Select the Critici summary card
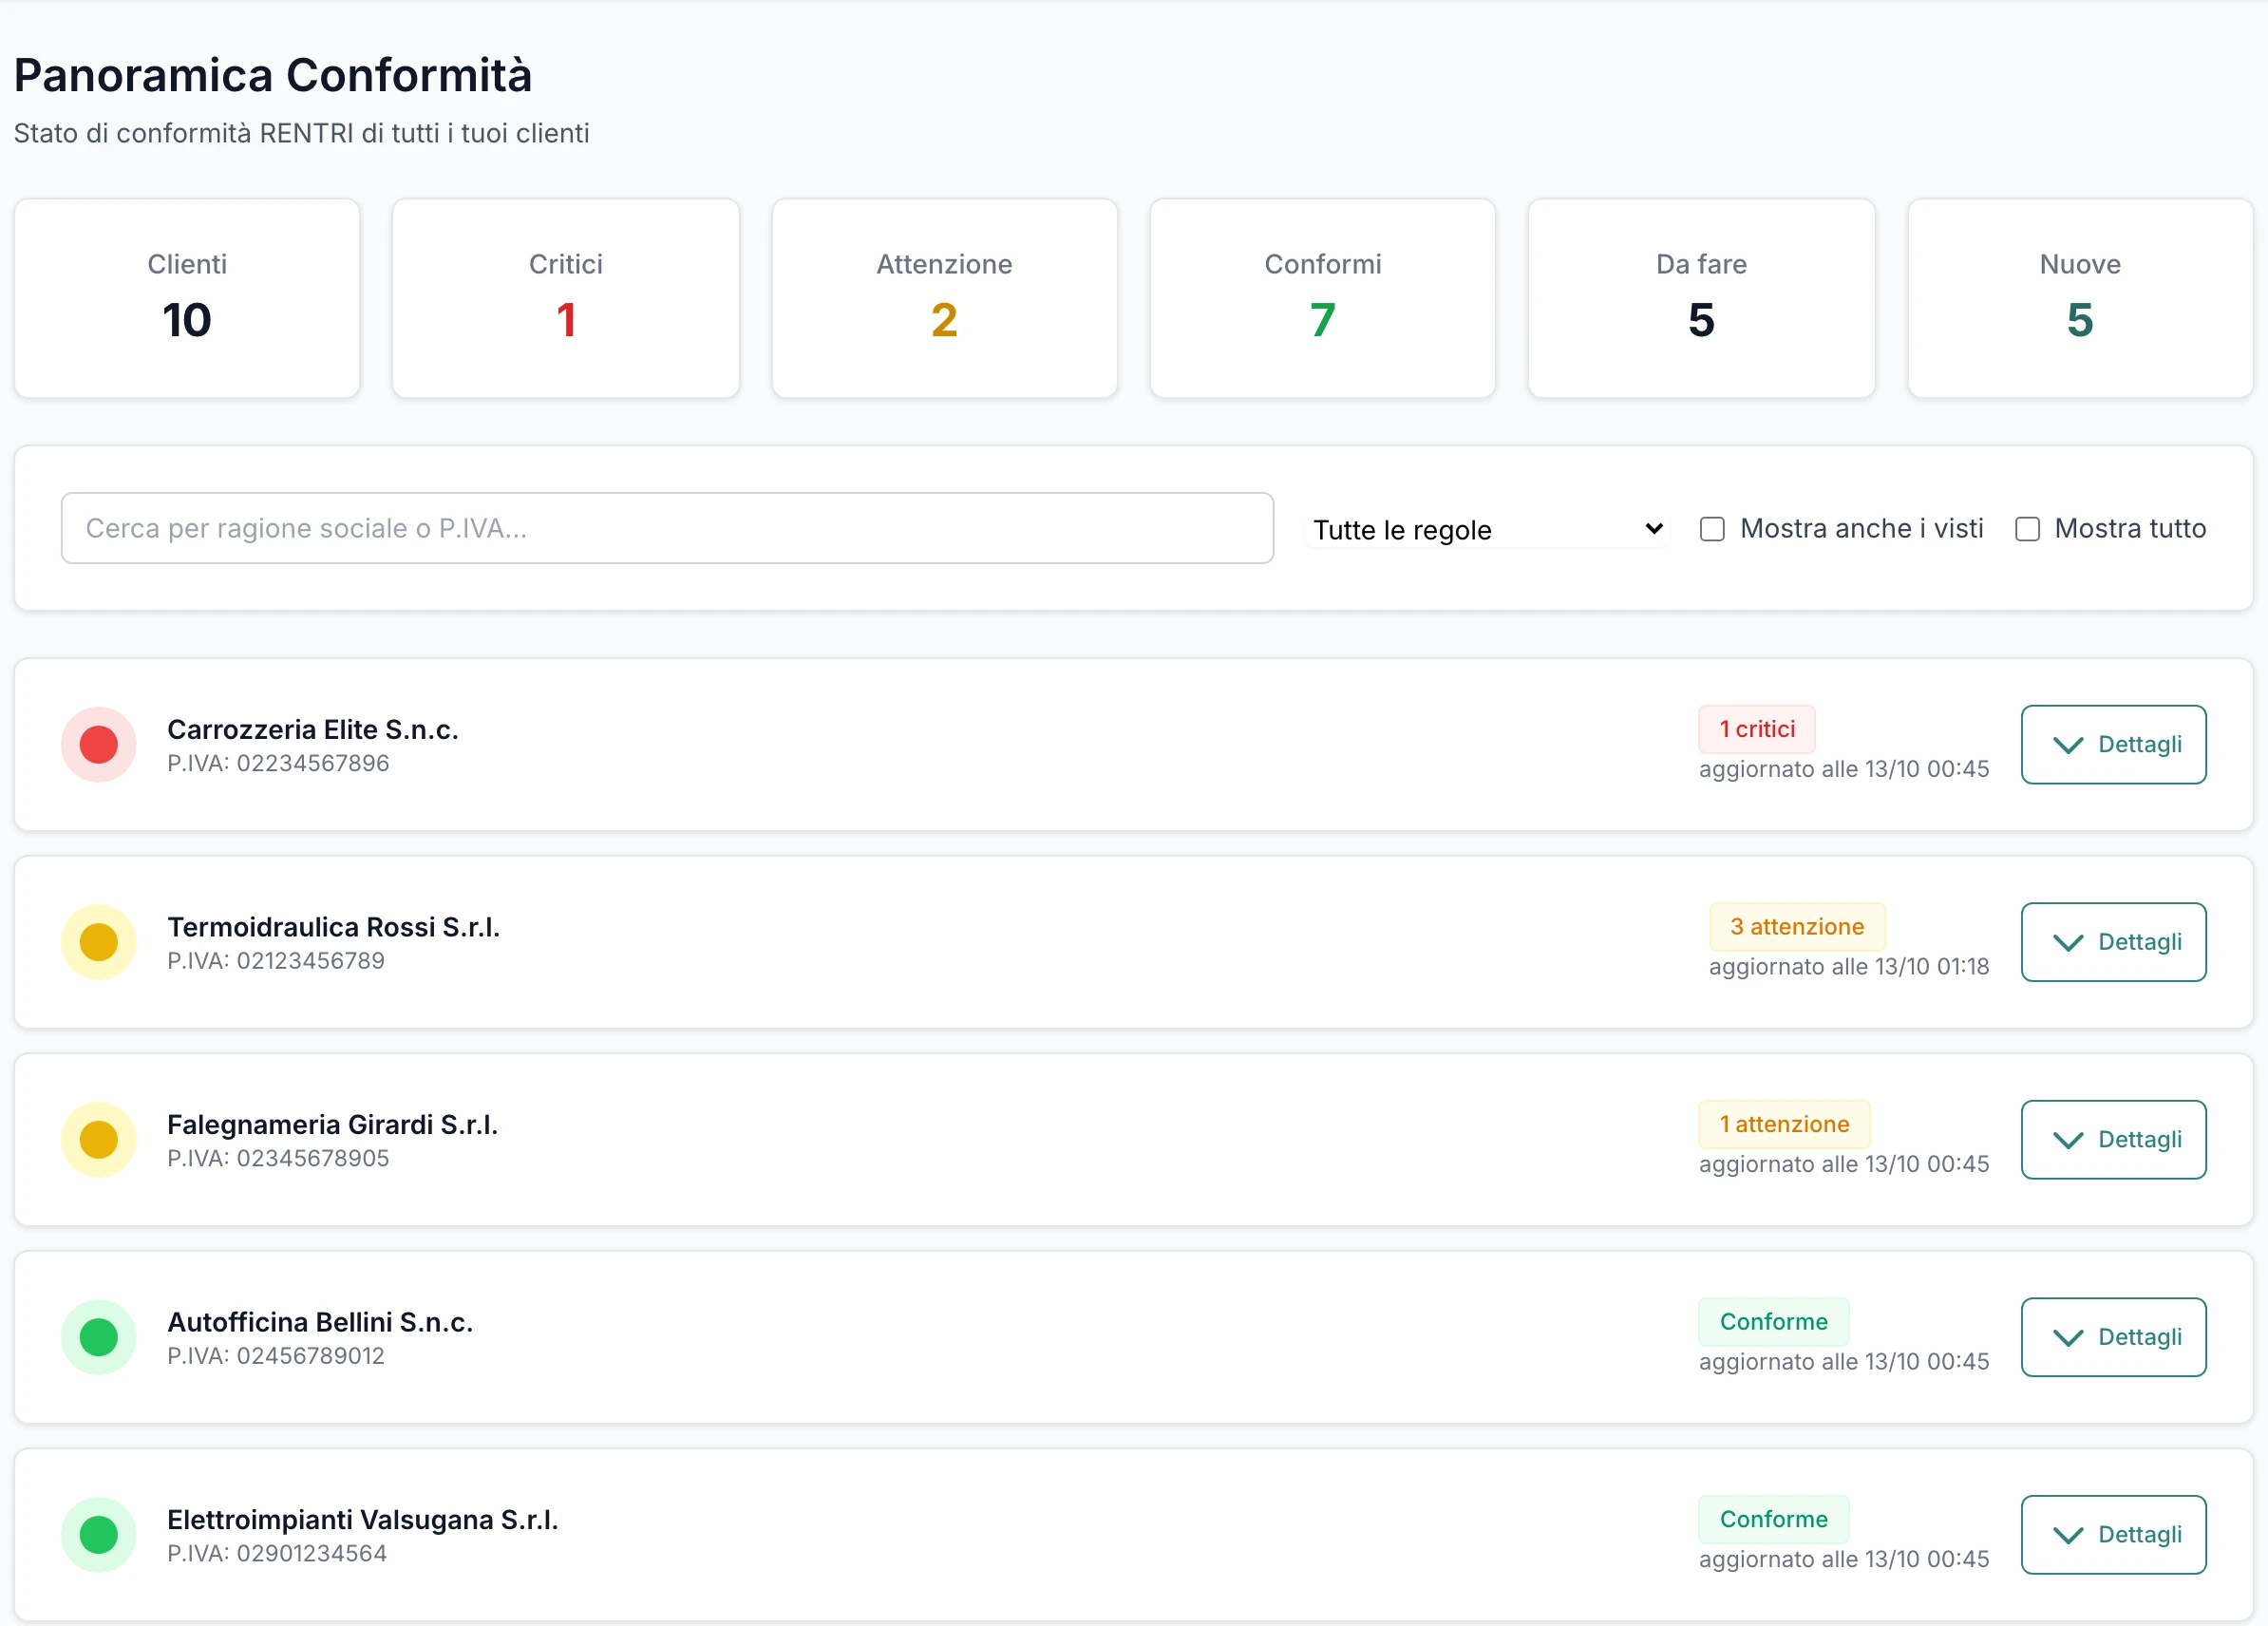This screenshot has height=1626, width=2268. pyautogui.click(x=566, y=298)
